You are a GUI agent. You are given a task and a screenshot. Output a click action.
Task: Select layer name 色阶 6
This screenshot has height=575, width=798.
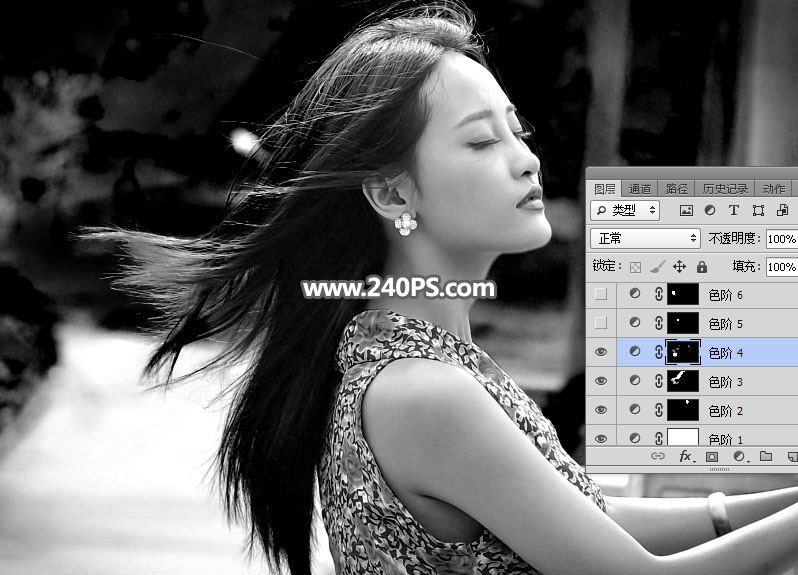726,295
